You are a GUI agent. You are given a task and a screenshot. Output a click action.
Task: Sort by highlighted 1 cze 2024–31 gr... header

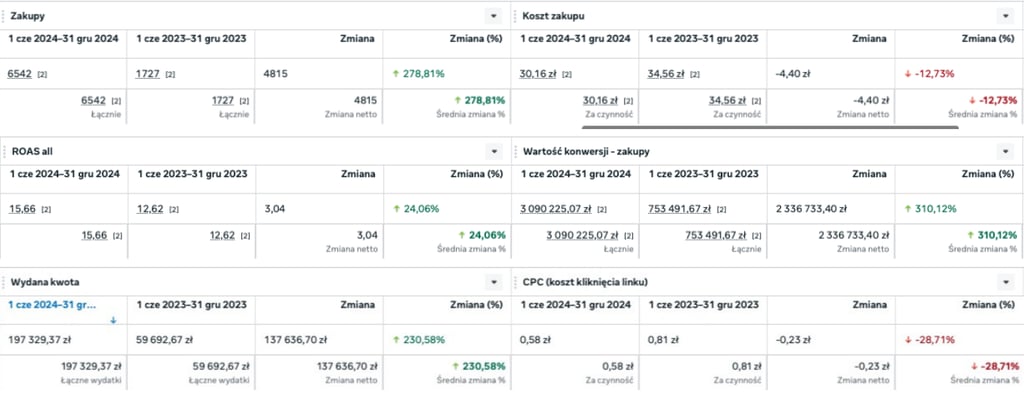coord(51,304)
